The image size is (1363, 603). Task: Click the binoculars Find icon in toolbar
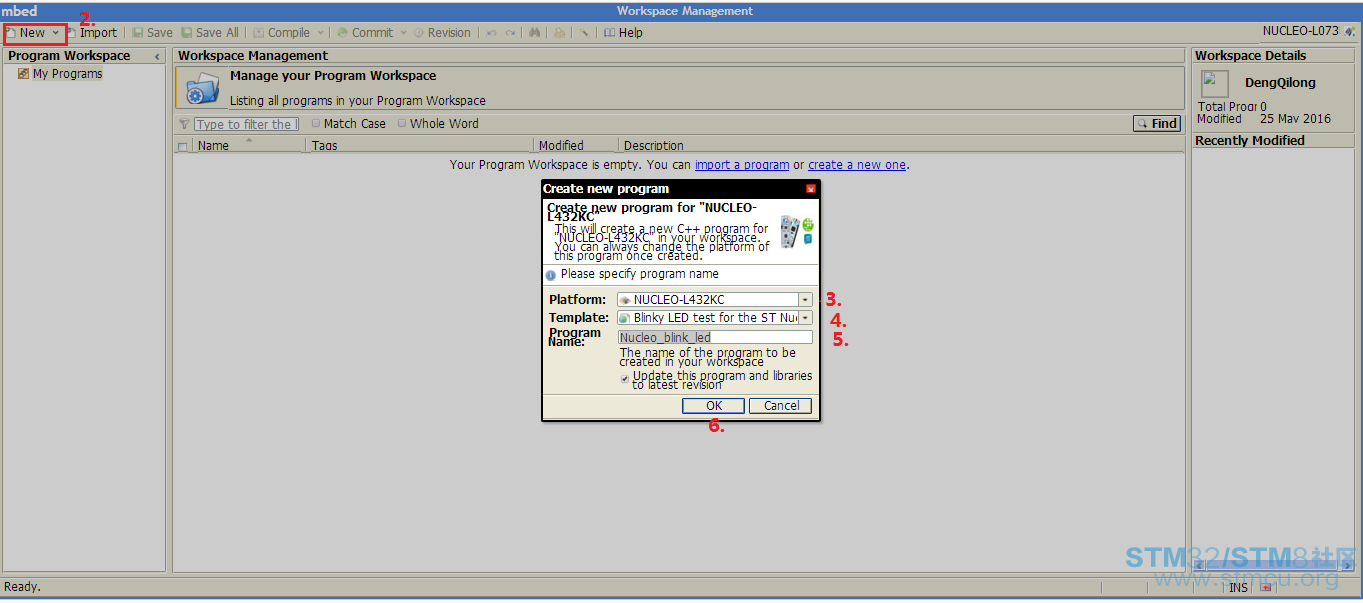point(535,33)
